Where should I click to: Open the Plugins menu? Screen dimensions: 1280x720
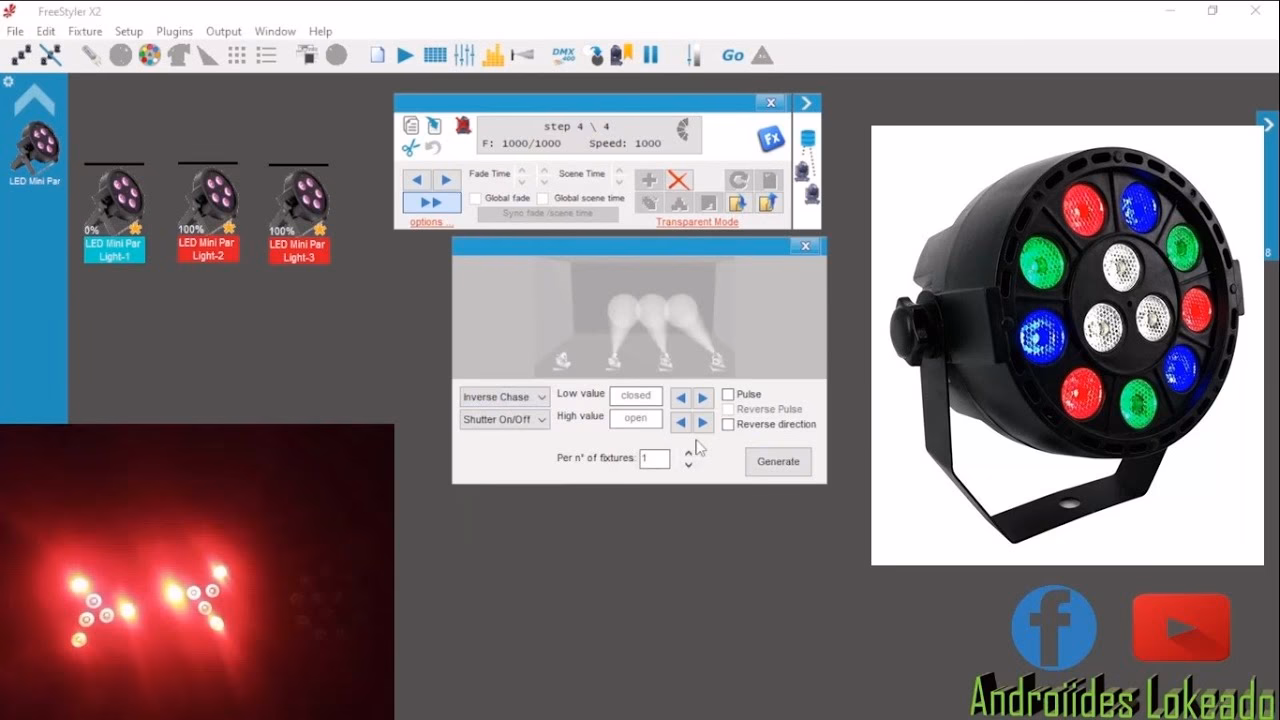point(174,31)
